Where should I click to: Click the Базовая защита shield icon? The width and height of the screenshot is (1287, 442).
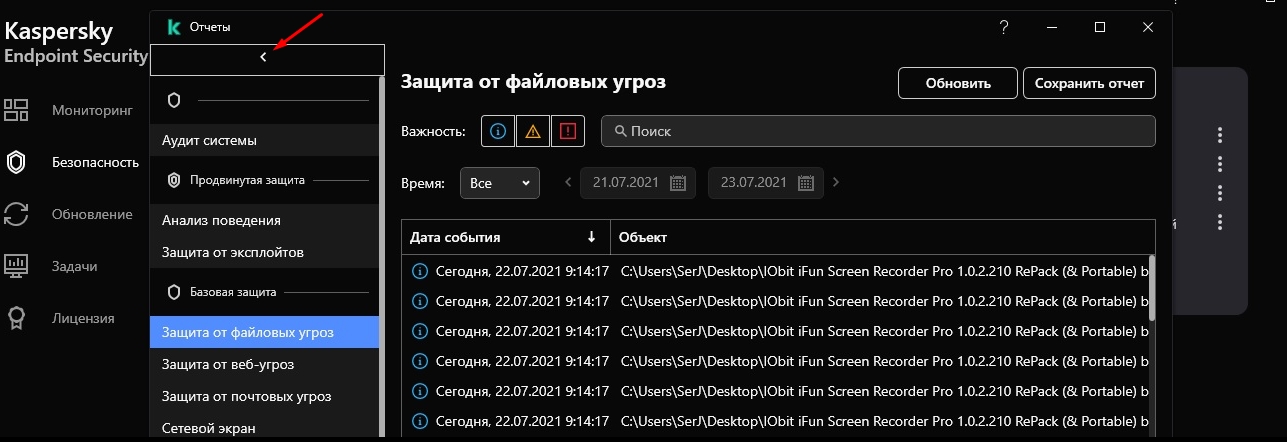point(174,292)
